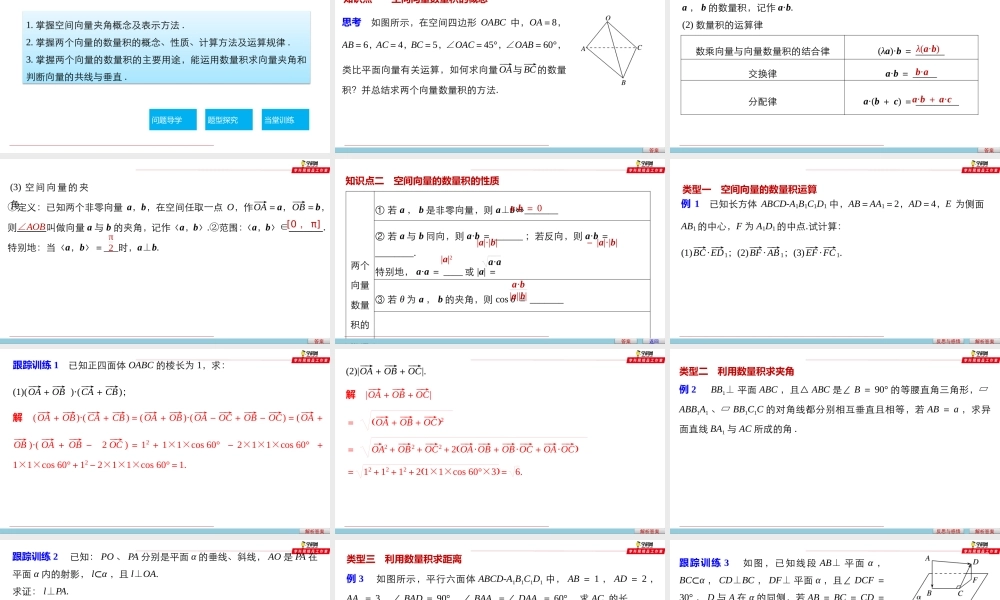Click the red 解 label in 跟踪训练1 slide
The width and height of the screenshot is (1000, 600).
click(18, 418)
